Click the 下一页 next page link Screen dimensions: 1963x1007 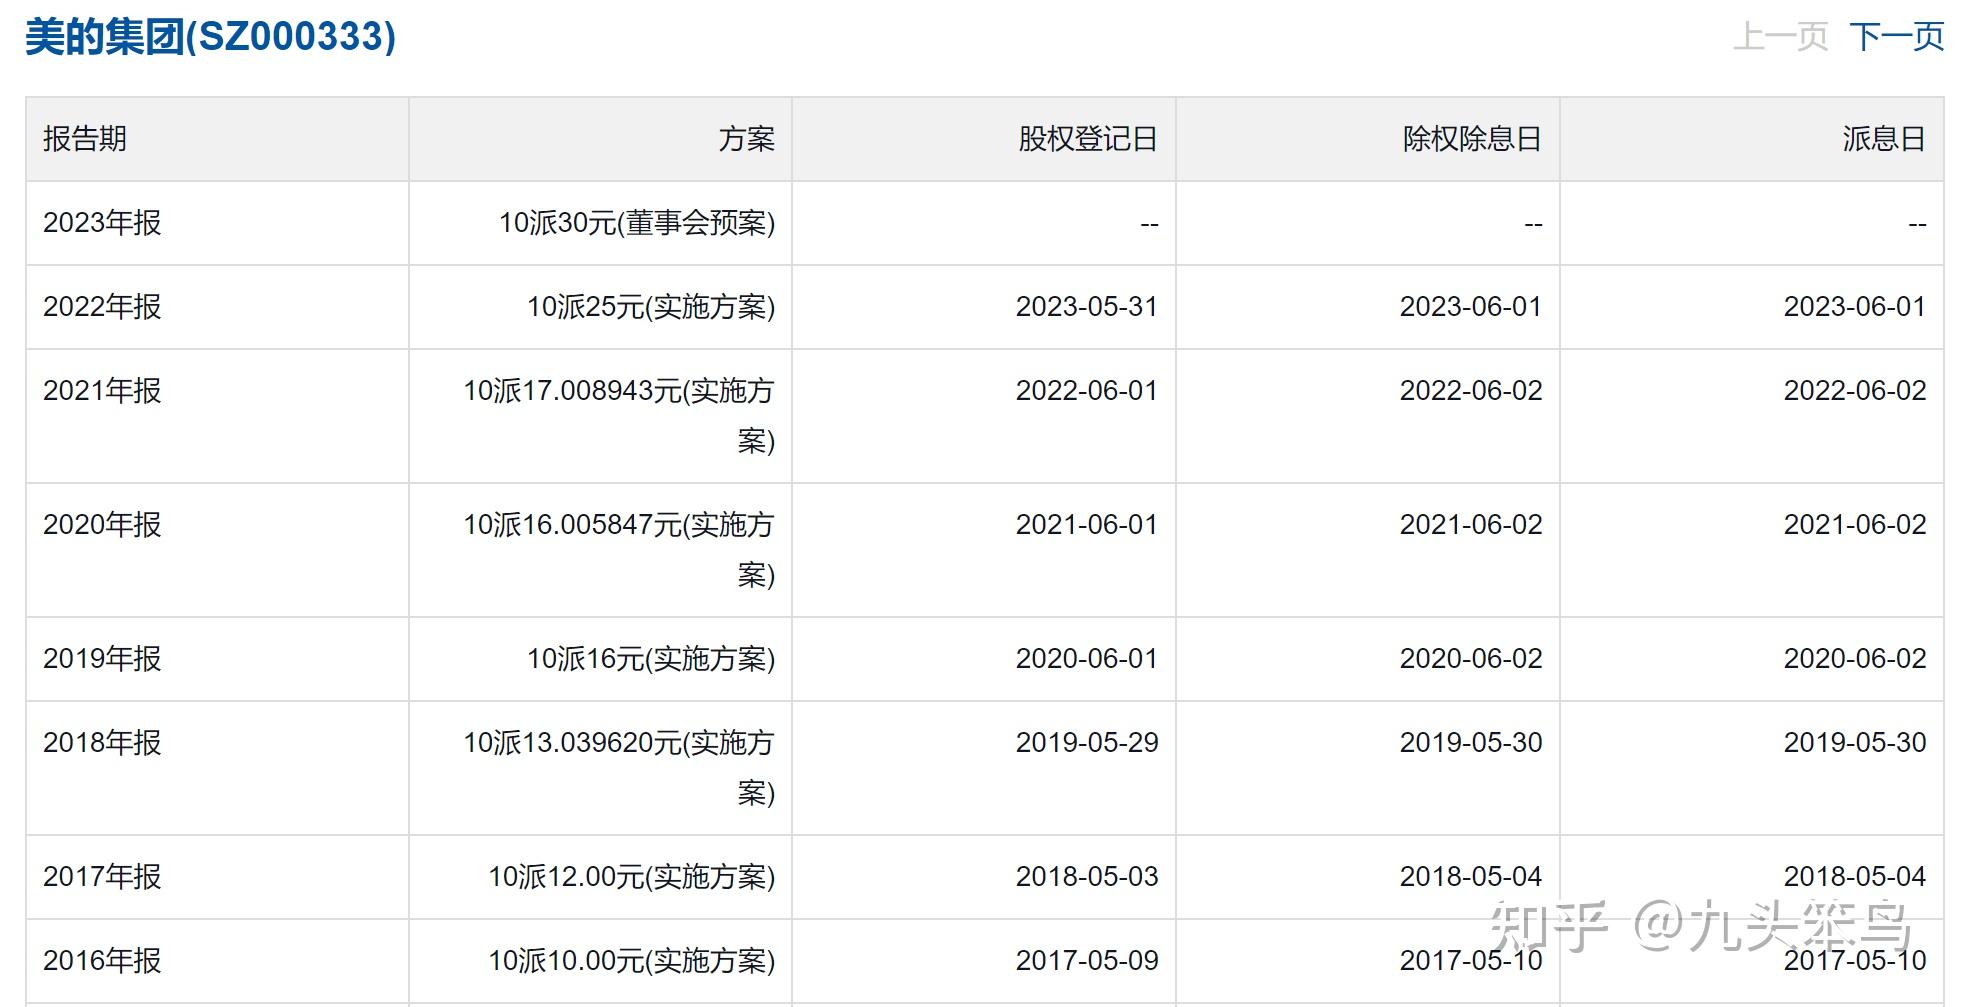click(x=1896, y=37)
